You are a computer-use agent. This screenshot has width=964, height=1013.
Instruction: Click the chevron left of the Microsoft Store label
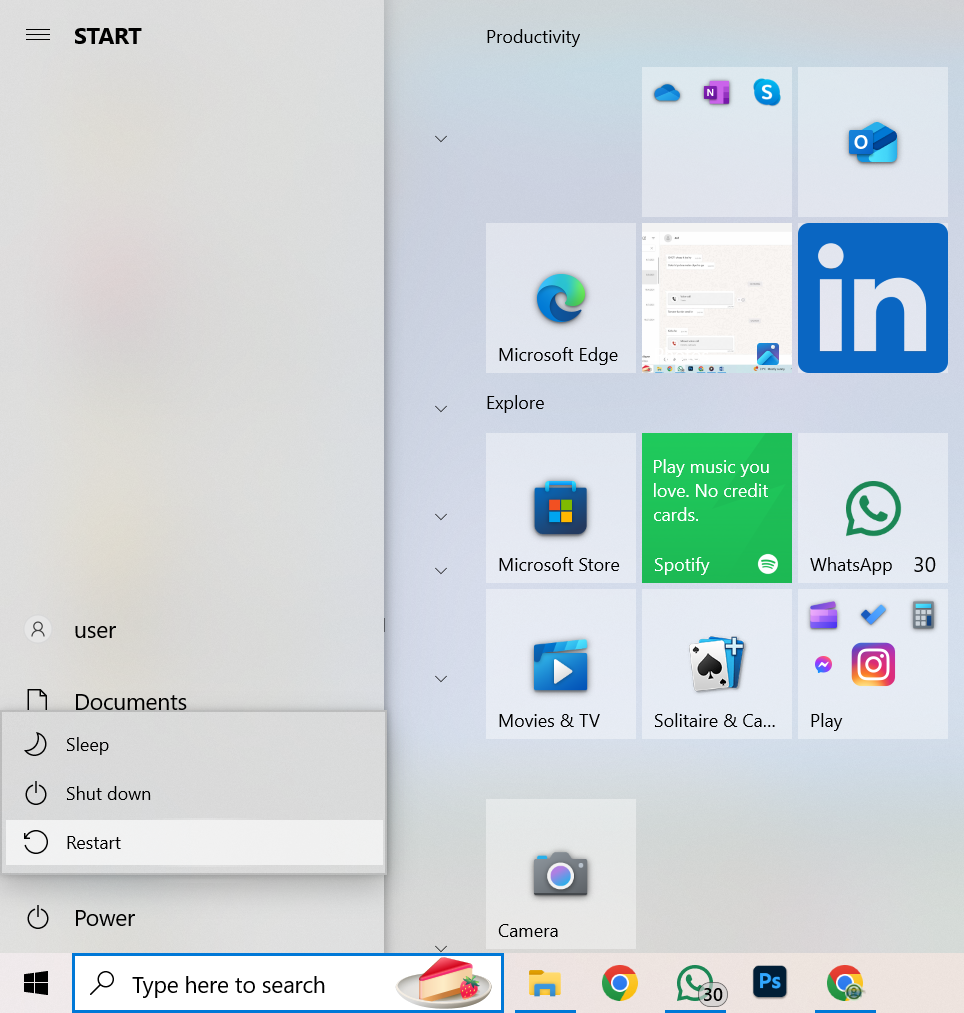[x=441, y=571]
